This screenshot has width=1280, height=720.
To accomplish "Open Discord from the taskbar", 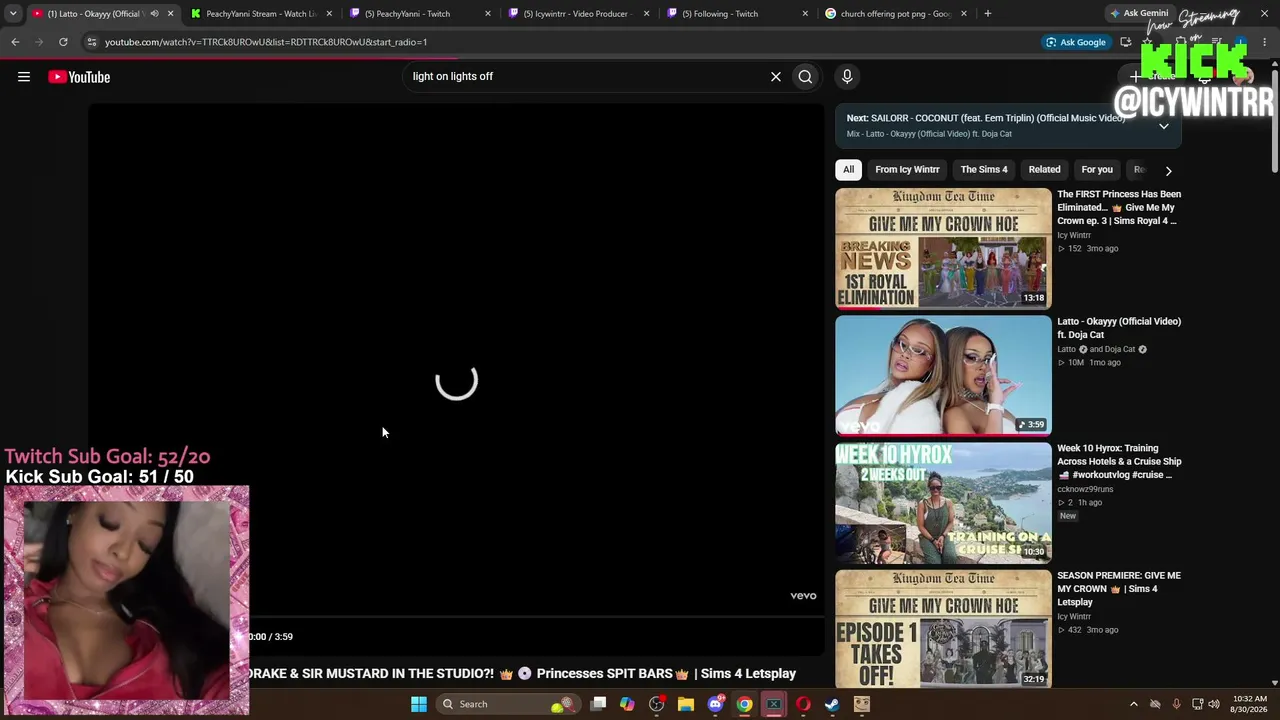I will point(715,704).
